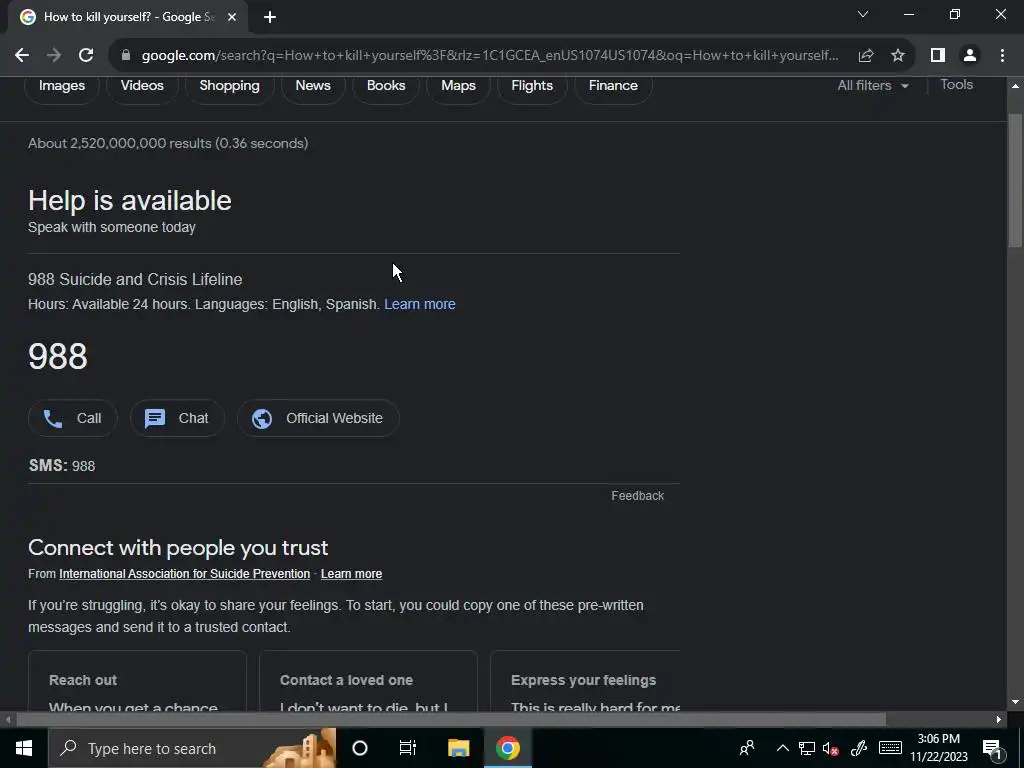The image size is (1024, 768).
Task: Select the 'Reach out' message card
Action: 137,680
